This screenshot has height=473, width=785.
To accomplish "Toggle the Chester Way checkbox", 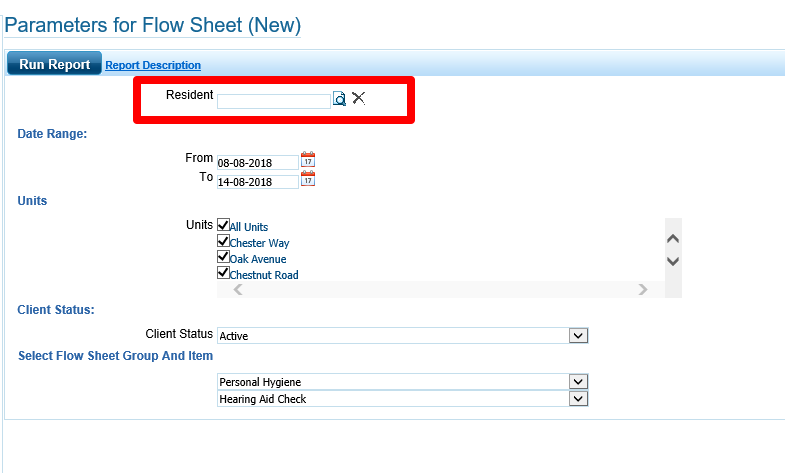I will (223, 241).
